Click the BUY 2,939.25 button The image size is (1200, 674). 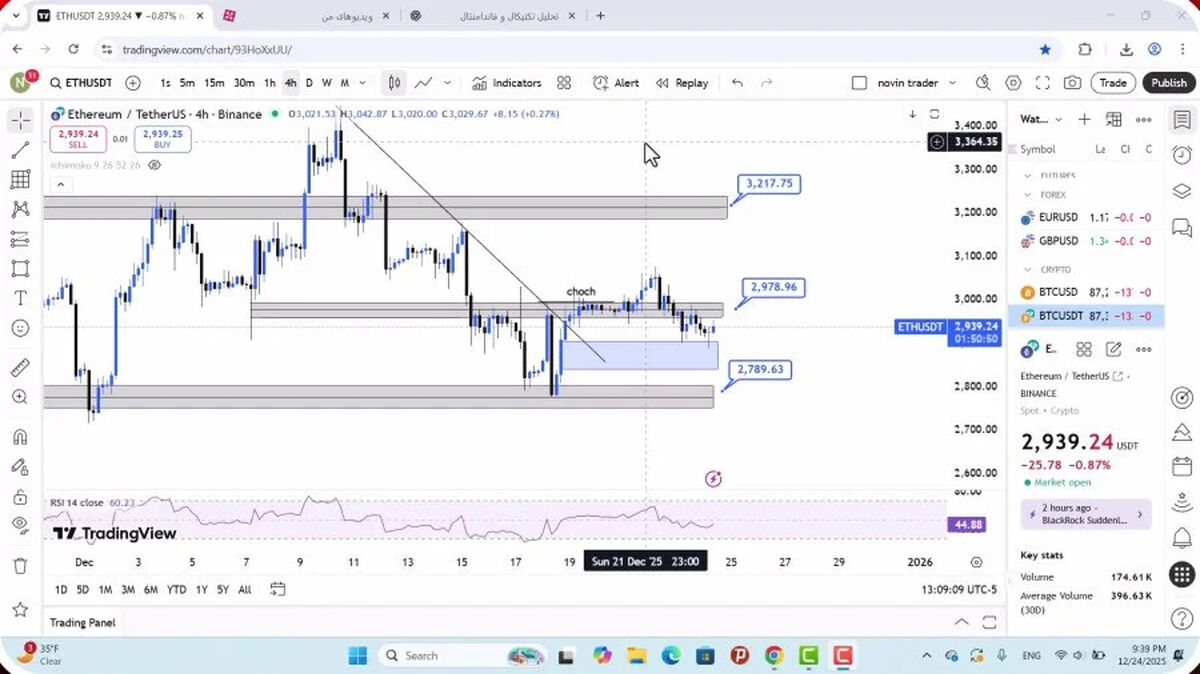point(162,138)
